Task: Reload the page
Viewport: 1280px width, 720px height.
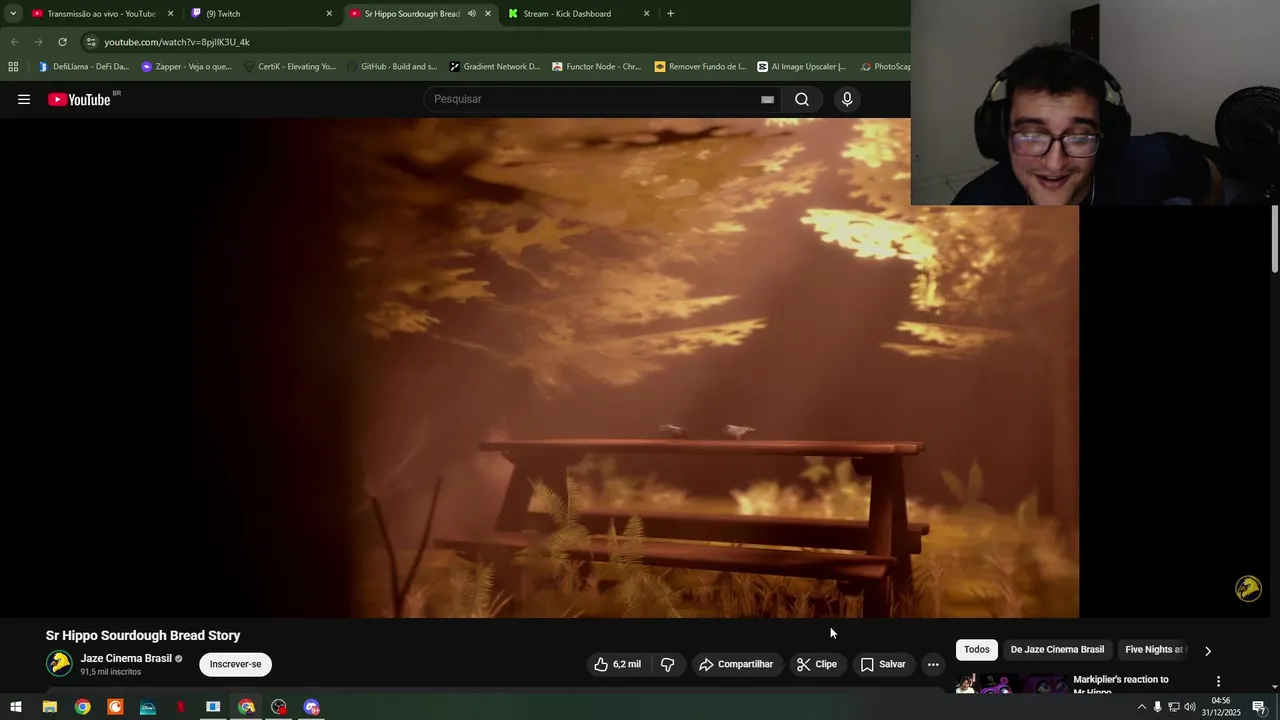Action: [62, 42]
